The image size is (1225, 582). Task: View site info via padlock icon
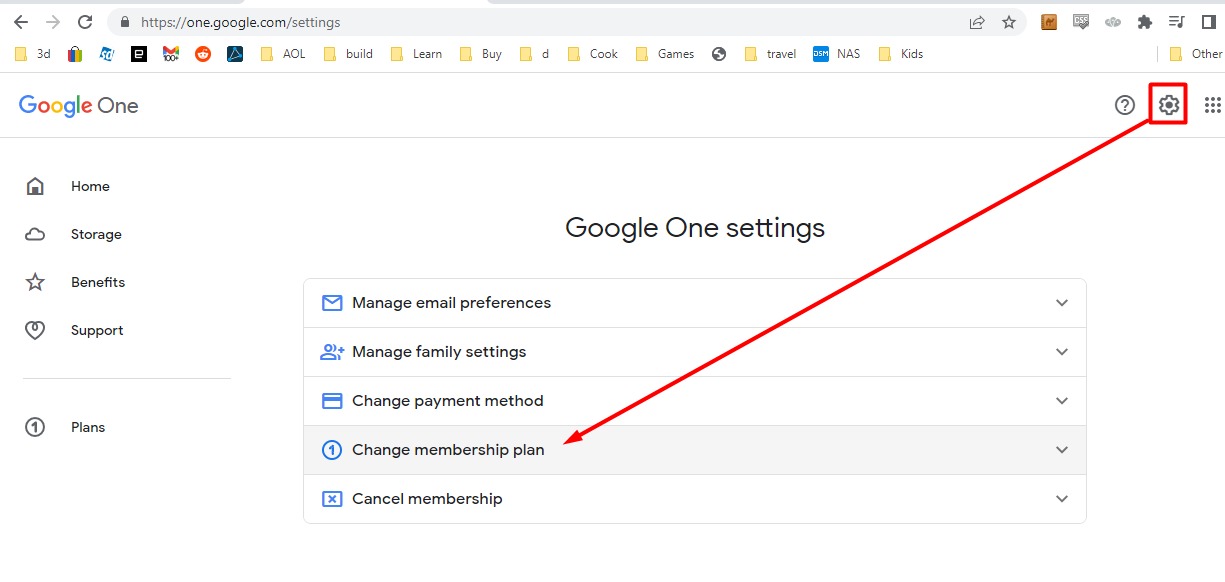click(x=125, y=22)
